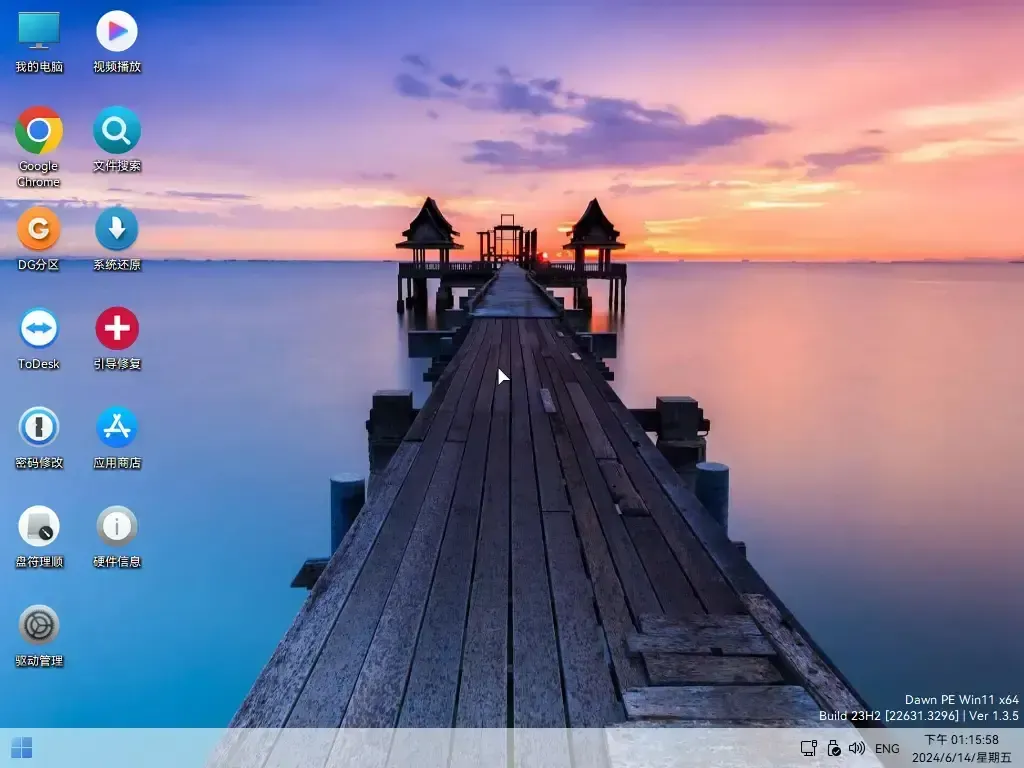Image resolution: width=1024 pixels, height=768 pixels.
Task: Open Google Chrome browser
Action: 38,133
